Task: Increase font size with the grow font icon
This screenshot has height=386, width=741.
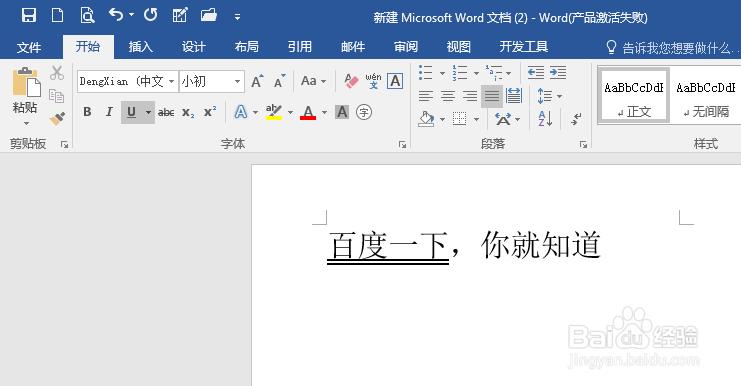Action: tap(257, 81)
